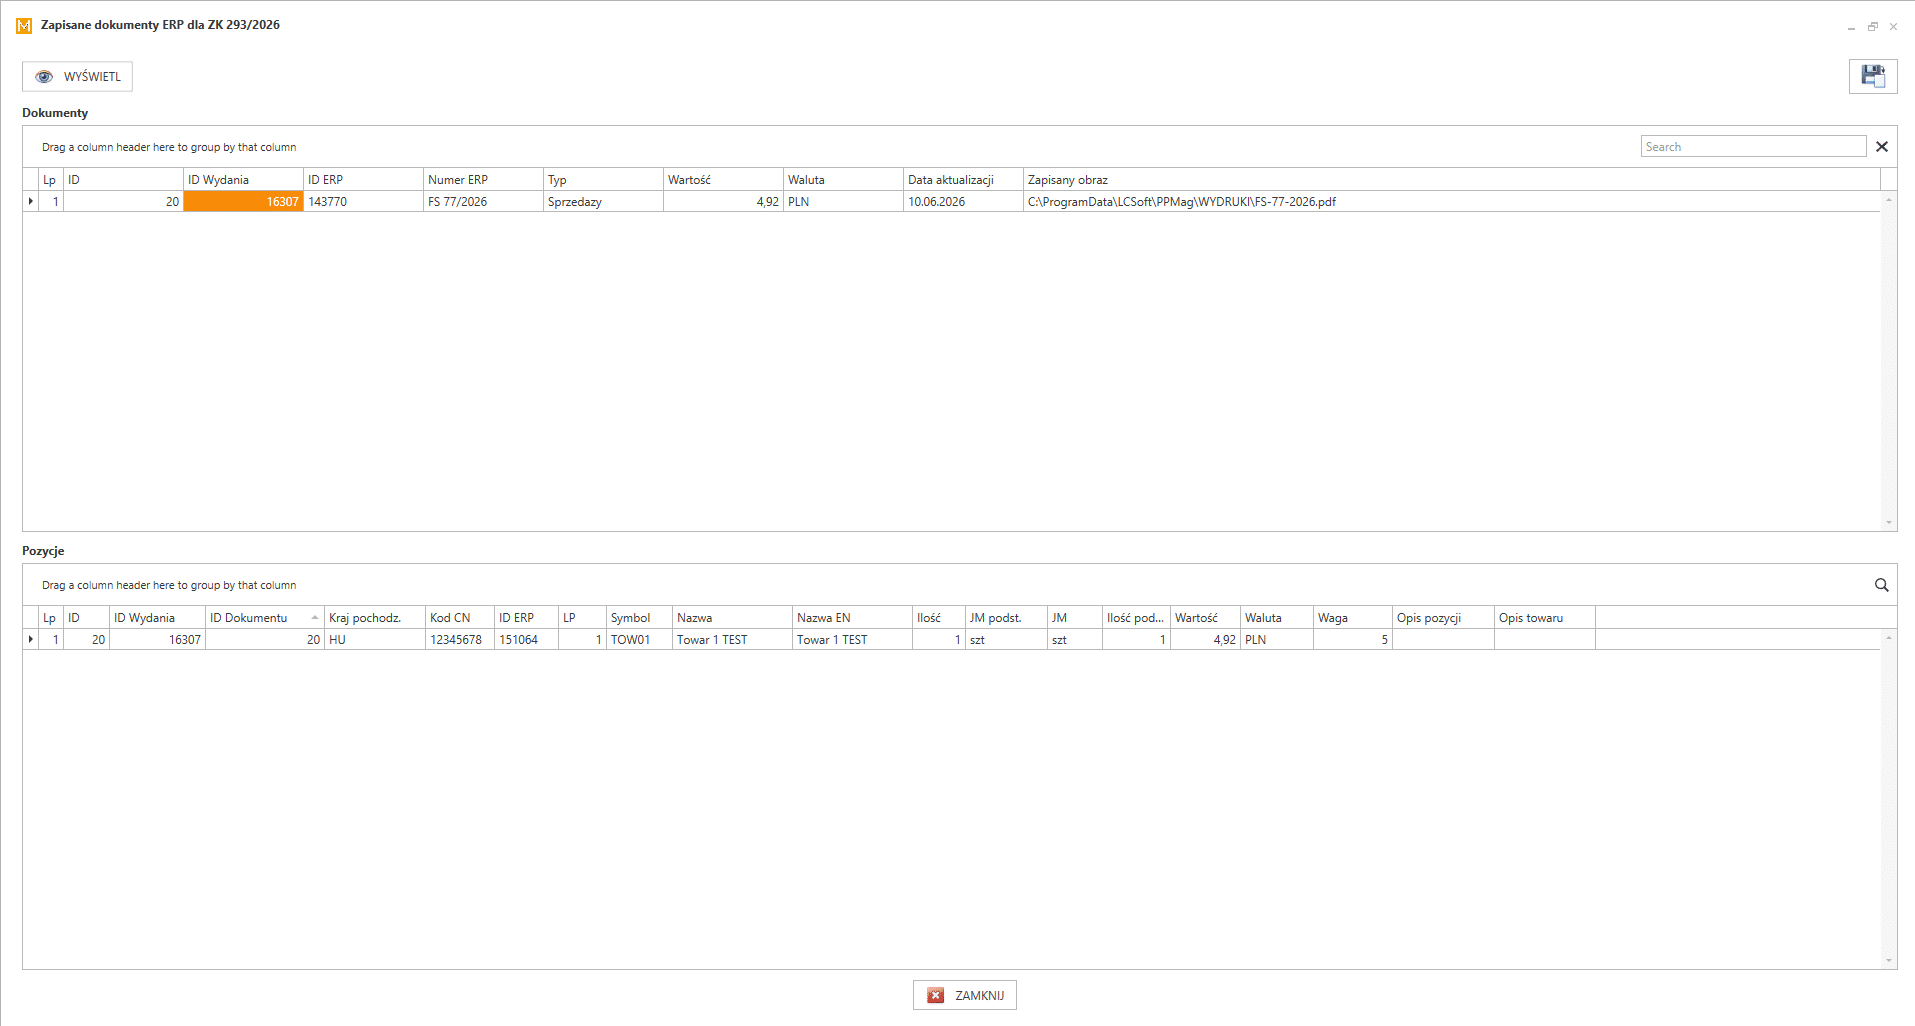1915x1026 pixels.
Task: Click the Dokumenty scrollbar down arrow
Action: point(1889,522)
